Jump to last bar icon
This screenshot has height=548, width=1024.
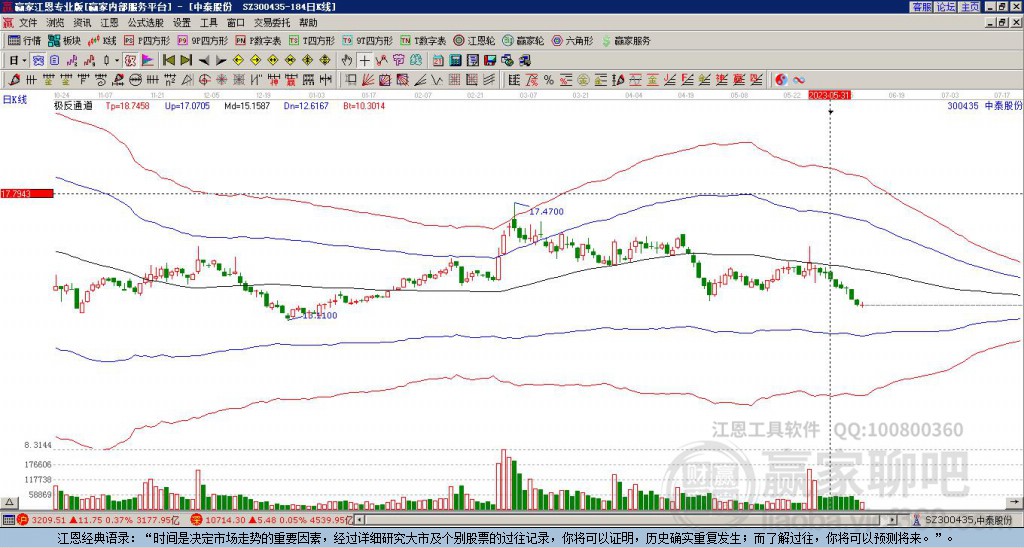pos(186,61)
